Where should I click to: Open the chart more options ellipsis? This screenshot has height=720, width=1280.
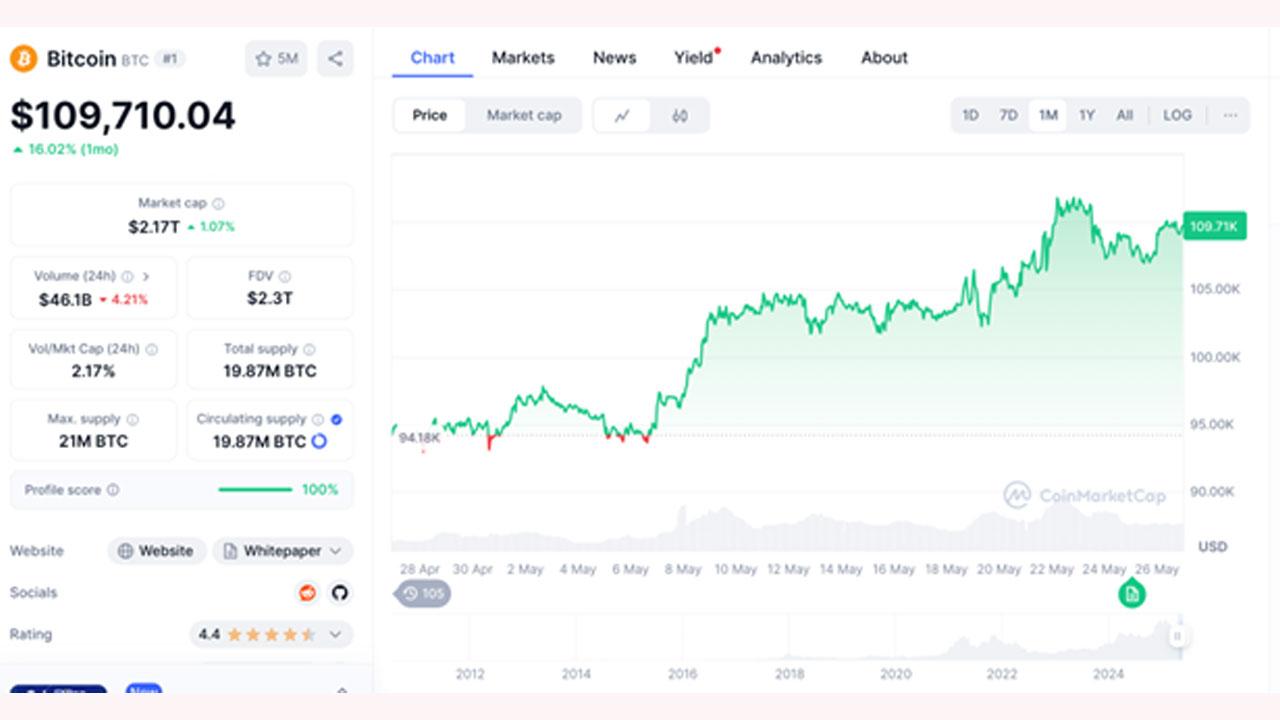(1230, 115)
